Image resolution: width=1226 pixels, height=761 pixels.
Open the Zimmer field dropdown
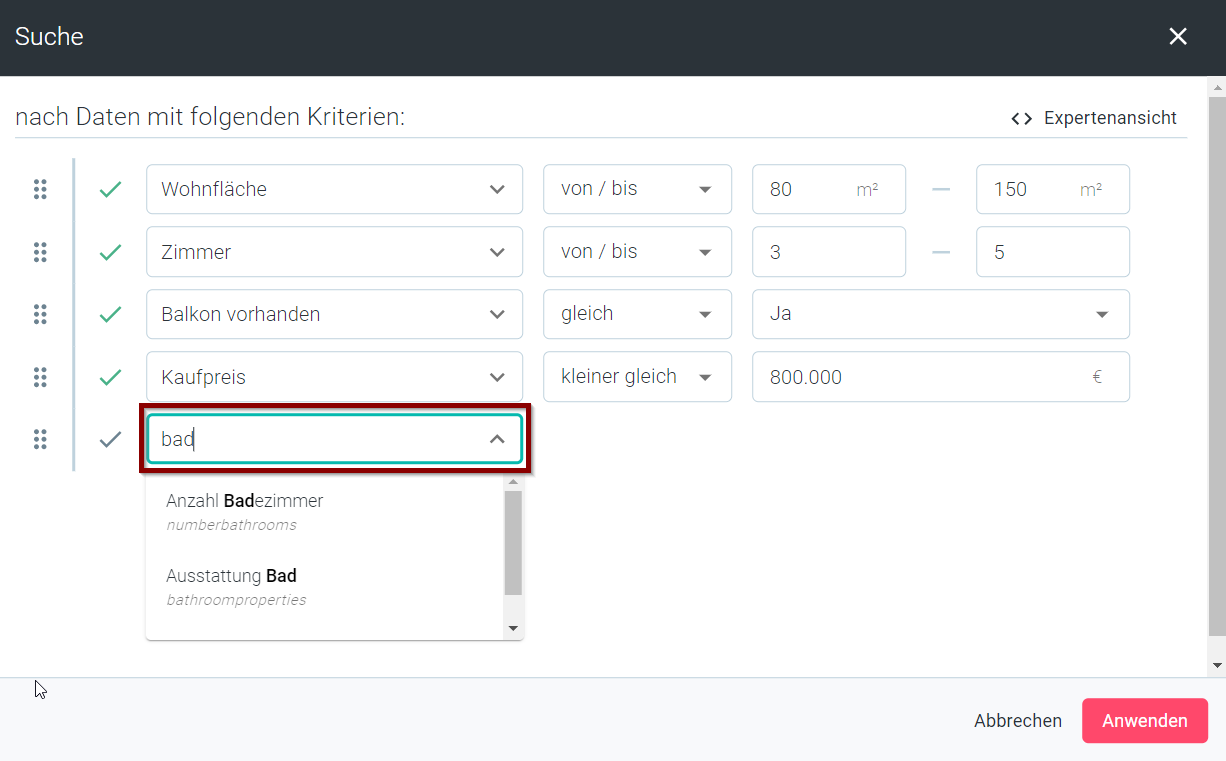click(x=334, y=252)
